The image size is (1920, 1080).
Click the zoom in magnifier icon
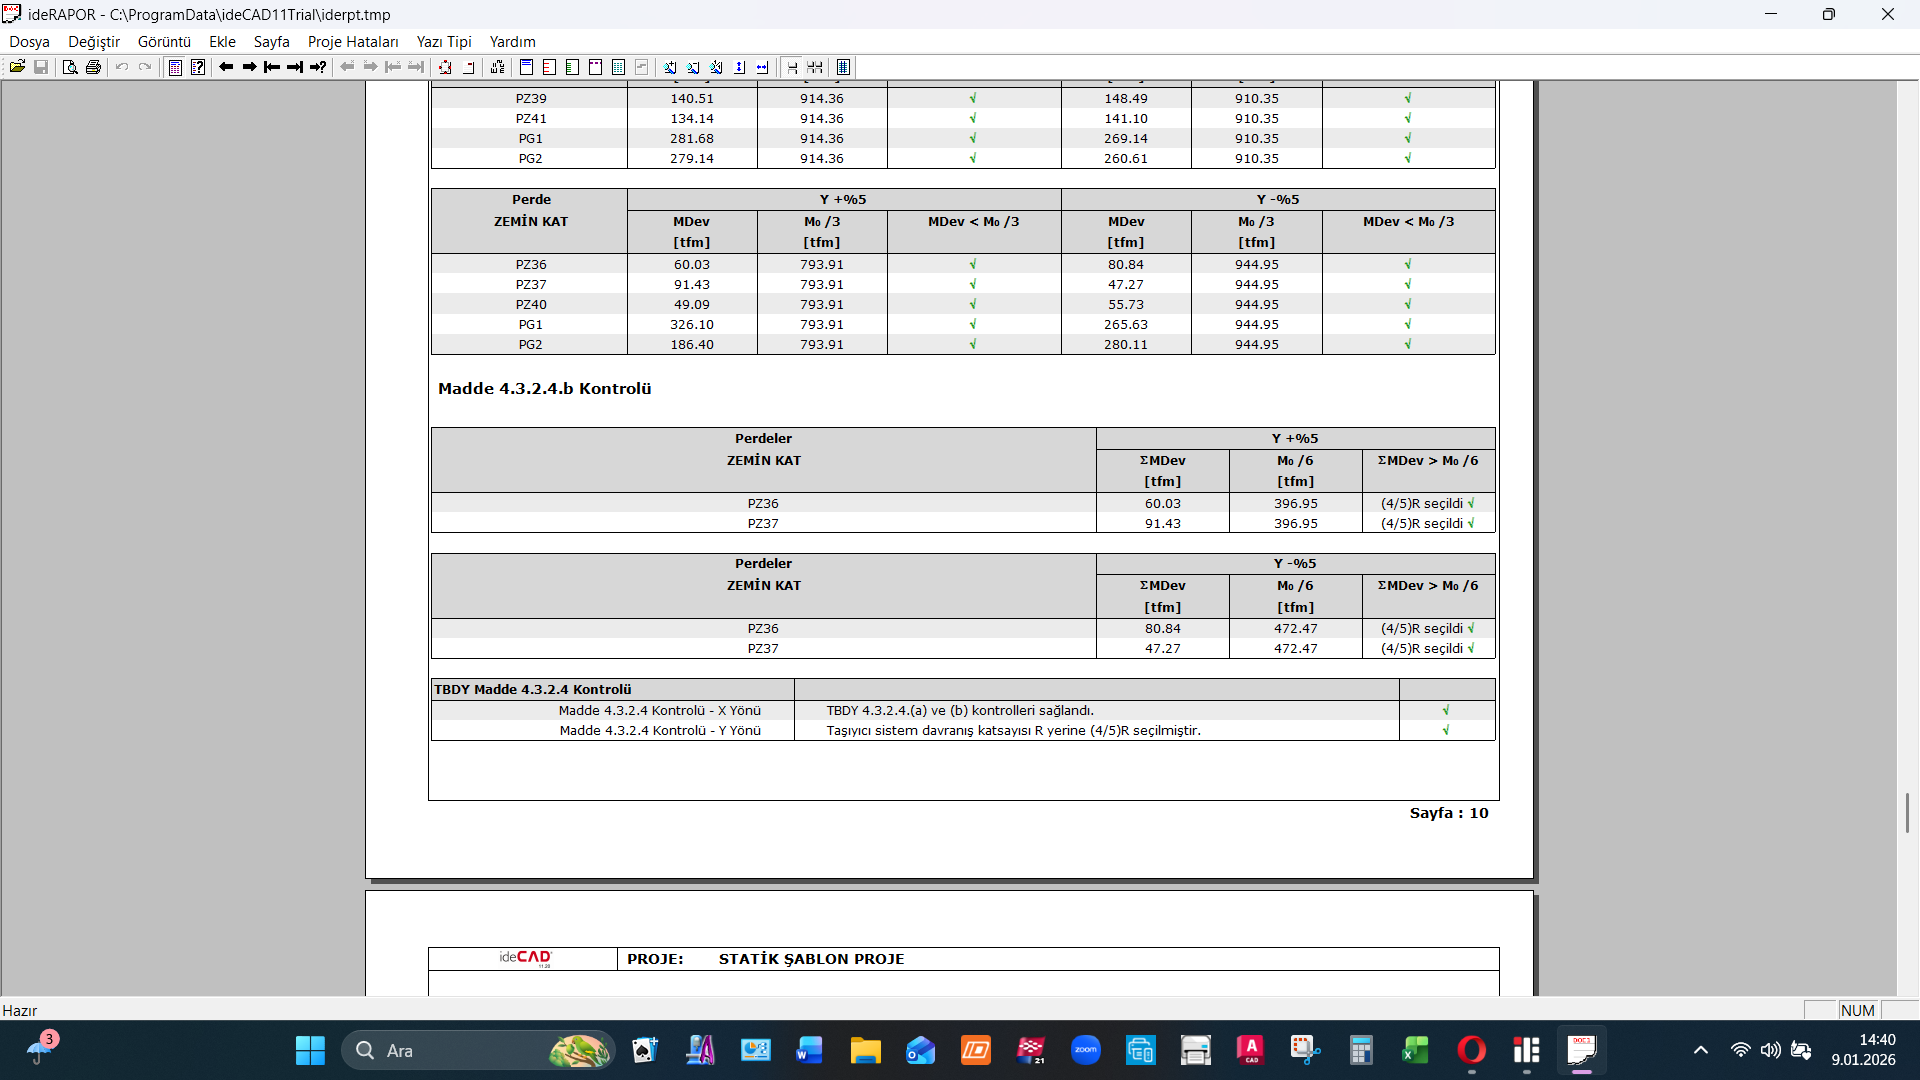670,67
